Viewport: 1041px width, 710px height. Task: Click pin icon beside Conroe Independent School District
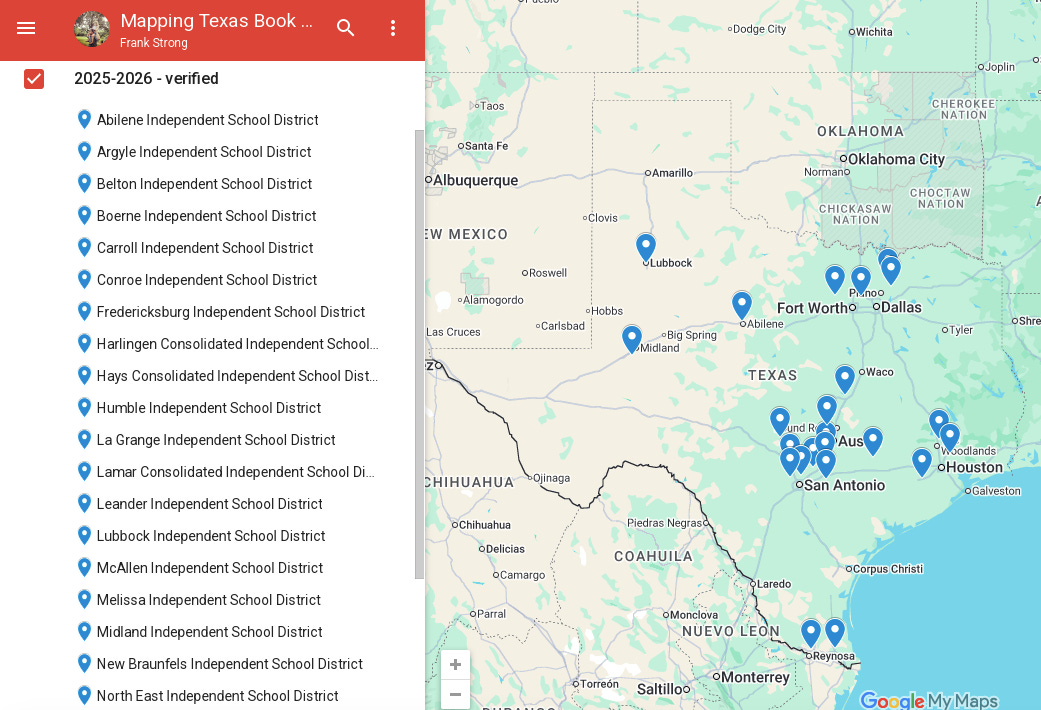[84, 280]
